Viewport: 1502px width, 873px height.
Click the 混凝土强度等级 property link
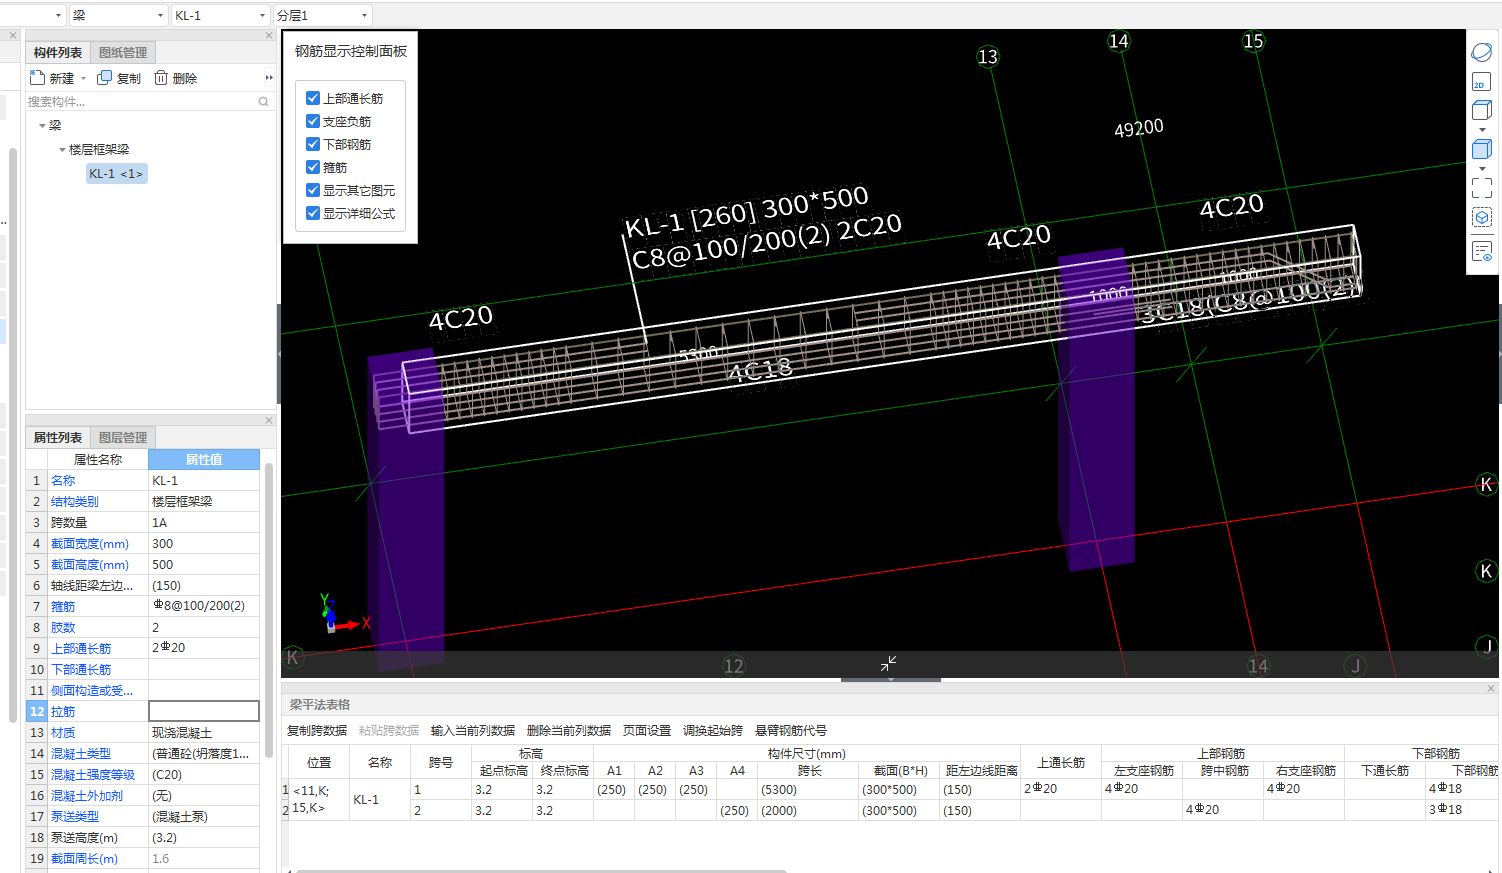pyautogui.click(x=93, y=775)
